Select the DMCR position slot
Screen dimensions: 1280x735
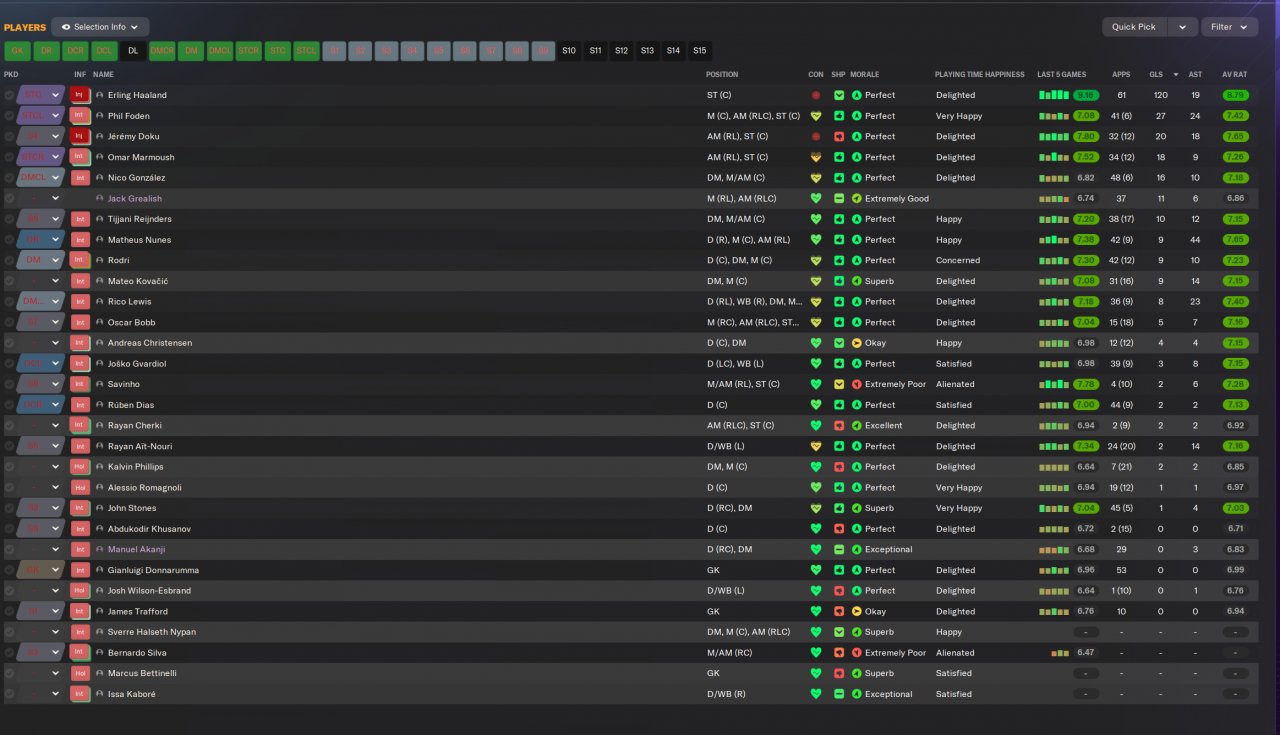(x=162, y=50)
